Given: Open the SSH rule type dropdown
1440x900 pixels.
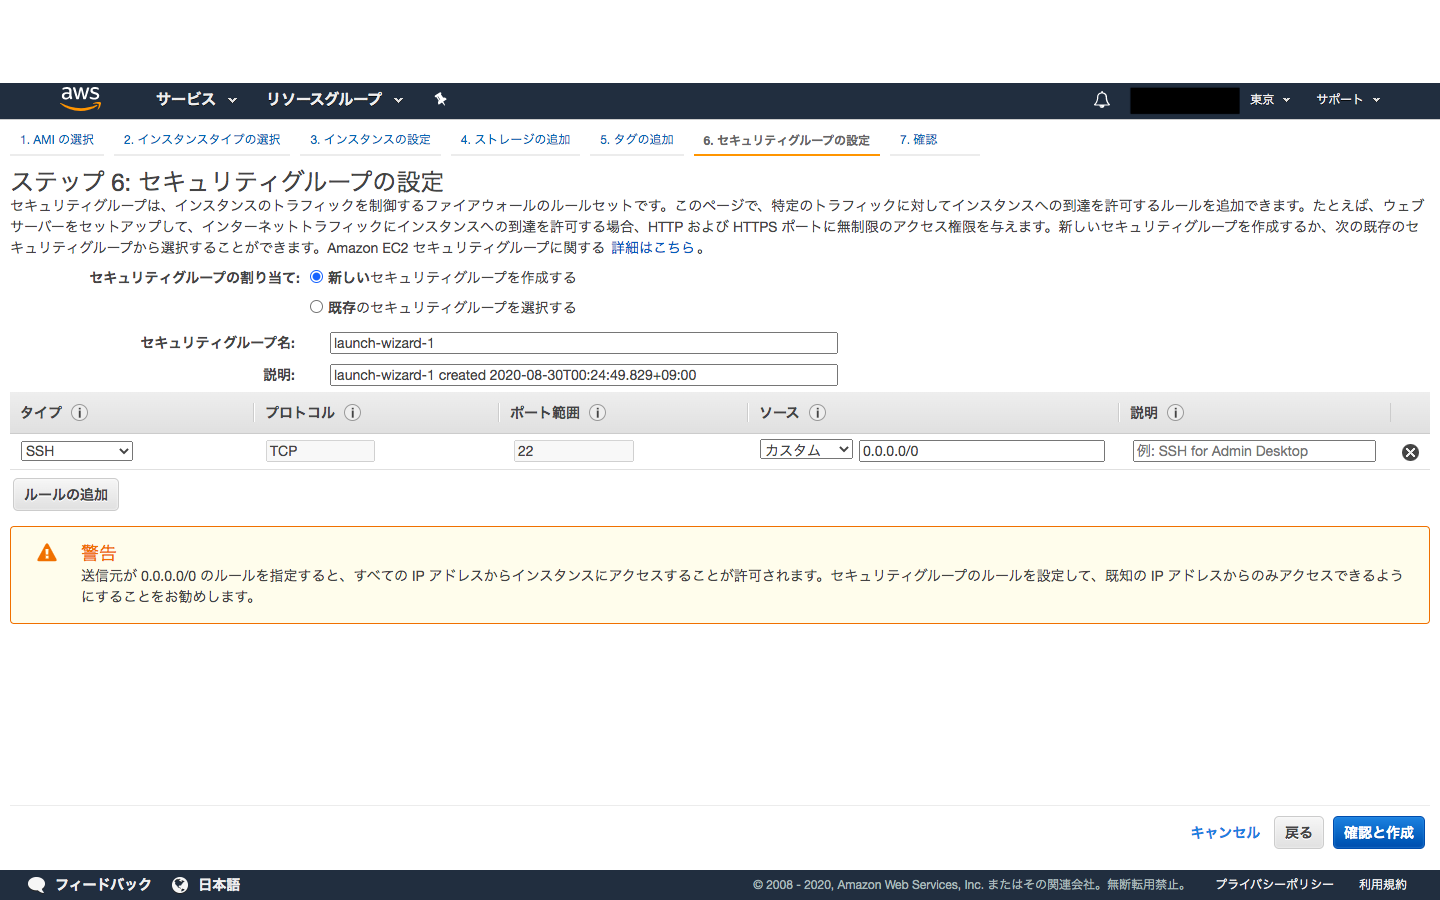Looking at the screenshot, I should pyautogui.click(x=76, y=450).
